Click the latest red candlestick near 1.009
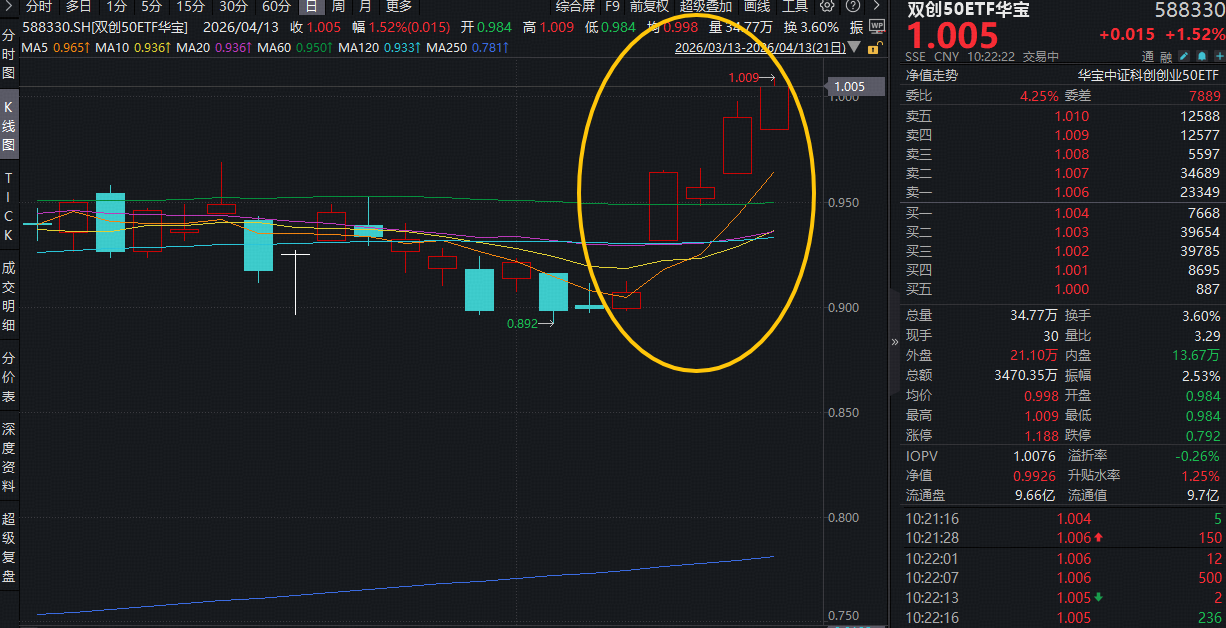 coord(774,107)
